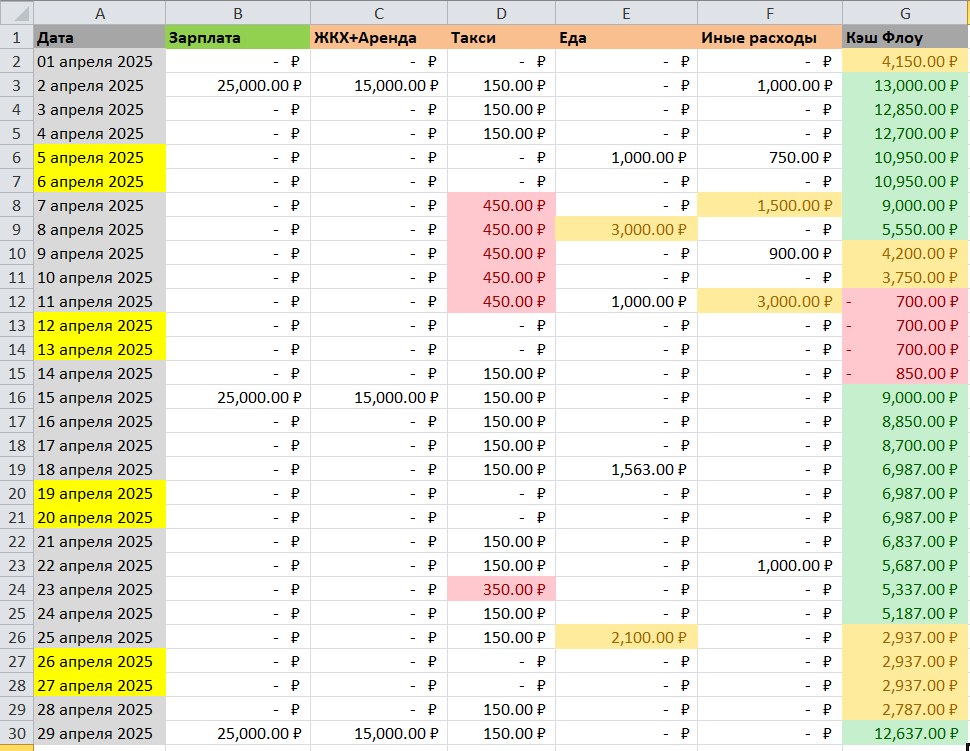Viewport: 970px width, 751px height.
Task: Click the 'Иные расходы' header cell
Action: click(770, 37)
